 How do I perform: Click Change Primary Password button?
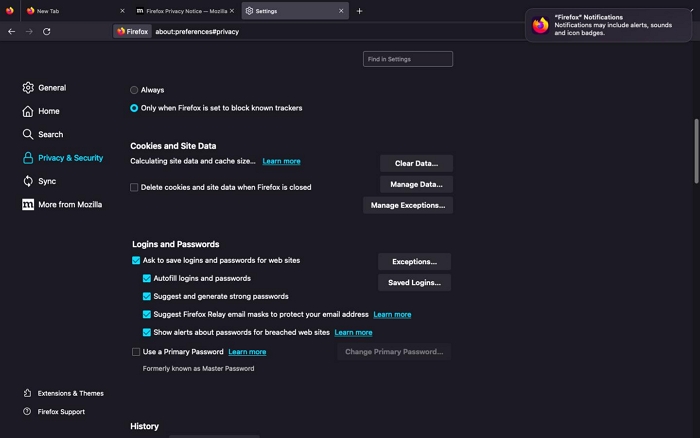click(394, 352)
